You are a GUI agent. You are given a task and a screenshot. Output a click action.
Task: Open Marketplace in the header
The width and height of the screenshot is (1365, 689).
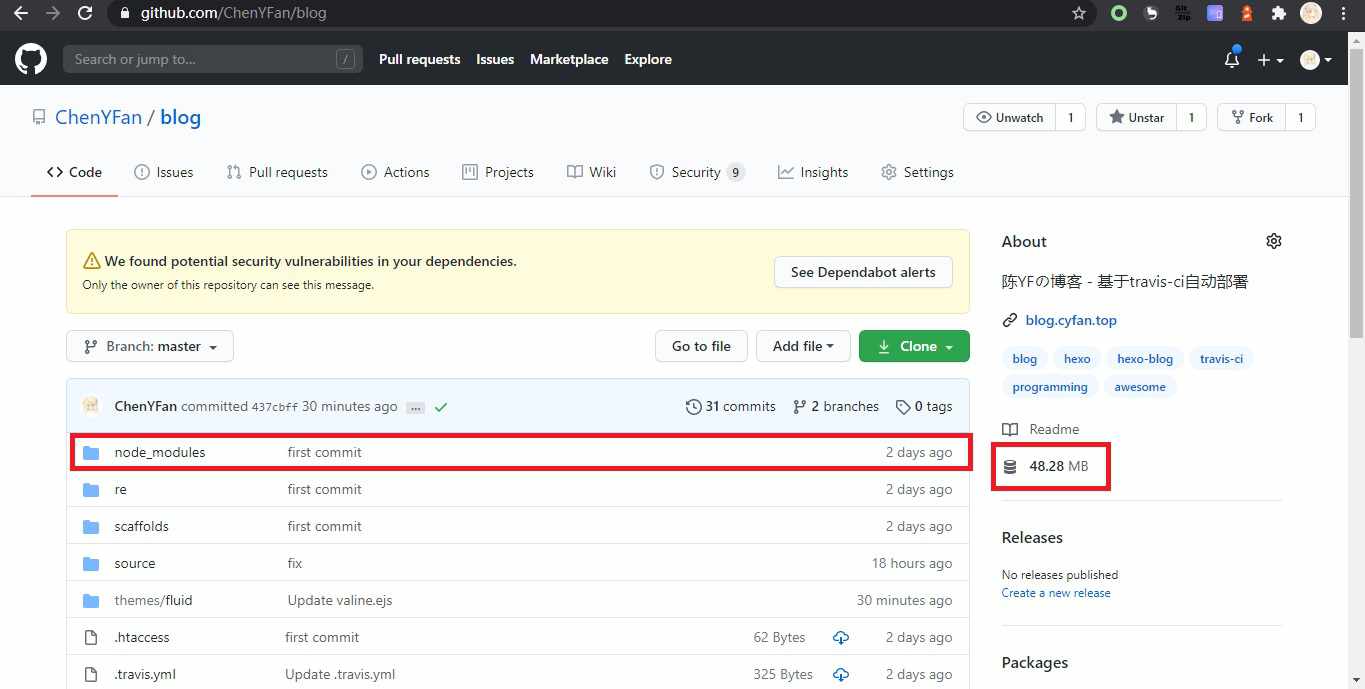[569, 59]
